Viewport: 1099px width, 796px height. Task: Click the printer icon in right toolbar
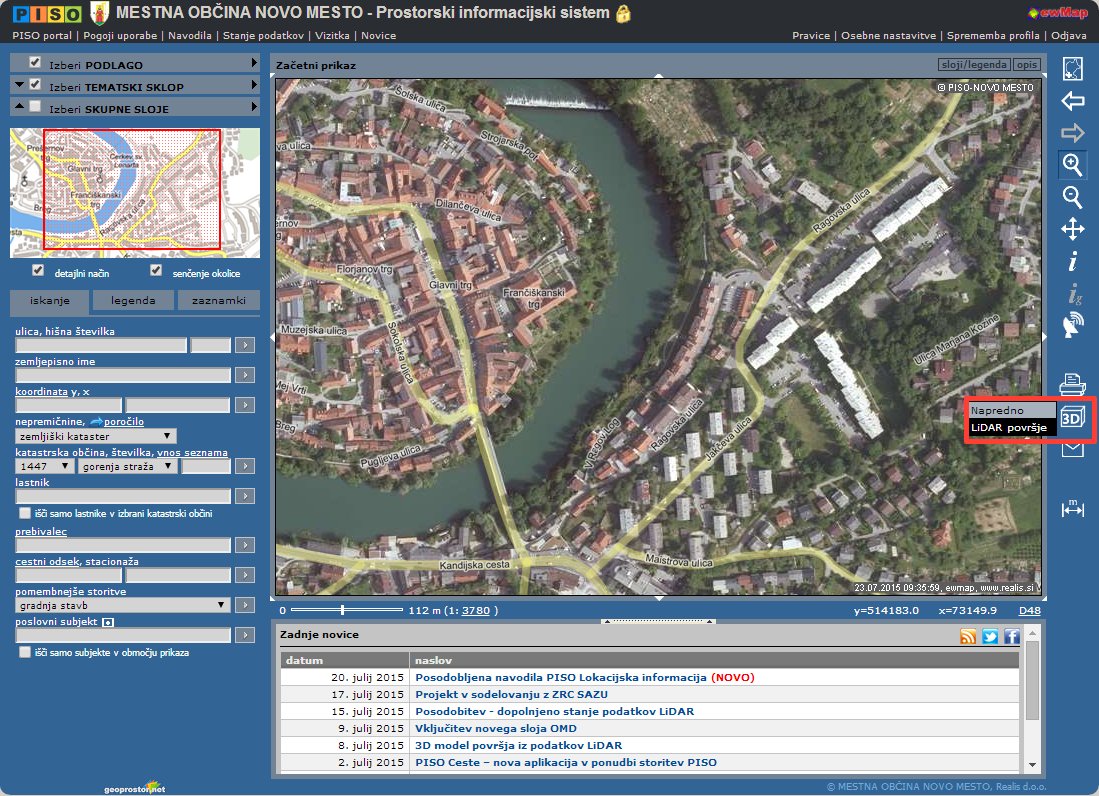click(1072, 382)
